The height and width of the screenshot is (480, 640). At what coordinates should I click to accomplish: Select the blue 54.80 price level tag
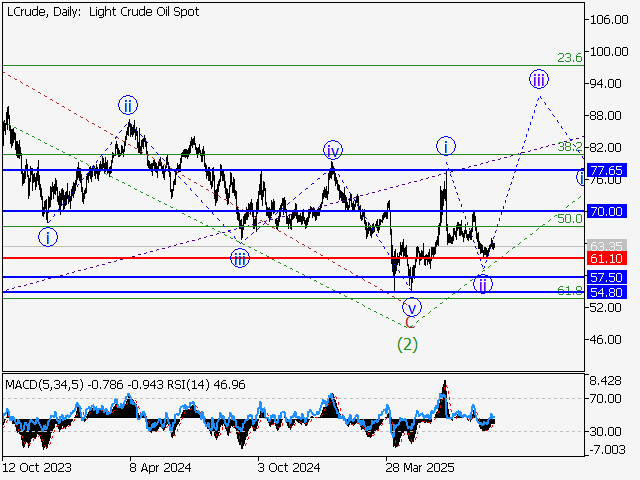(x=607, y=293)
